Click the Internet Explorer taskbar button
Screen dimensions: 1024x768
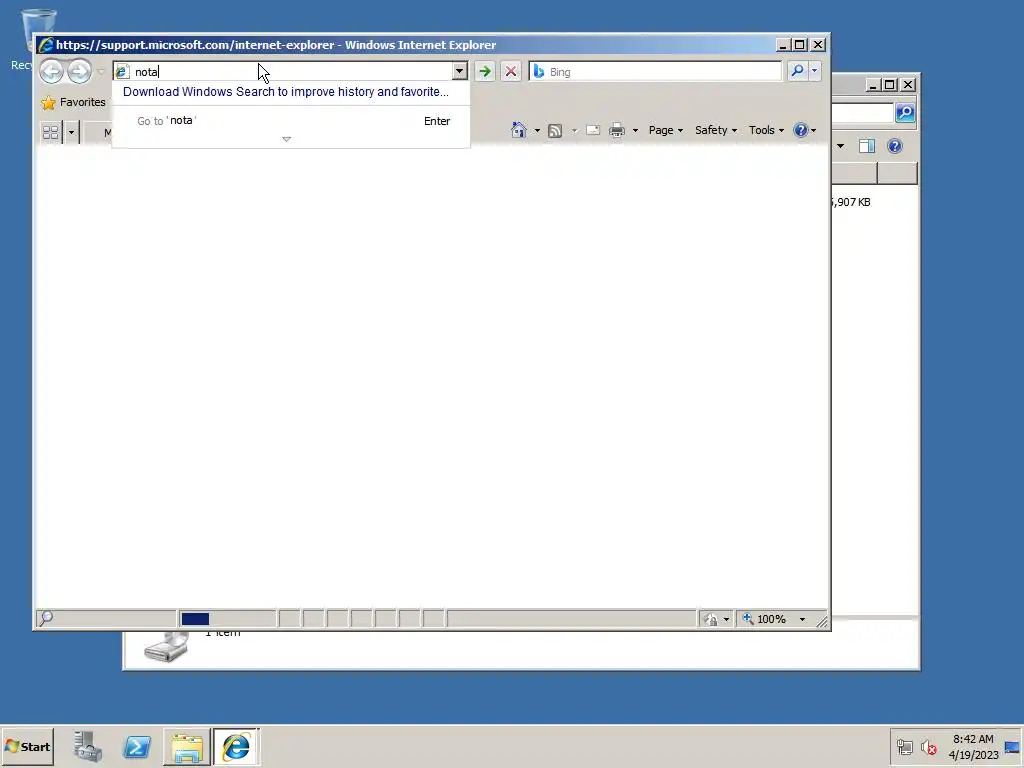(236, 746)
